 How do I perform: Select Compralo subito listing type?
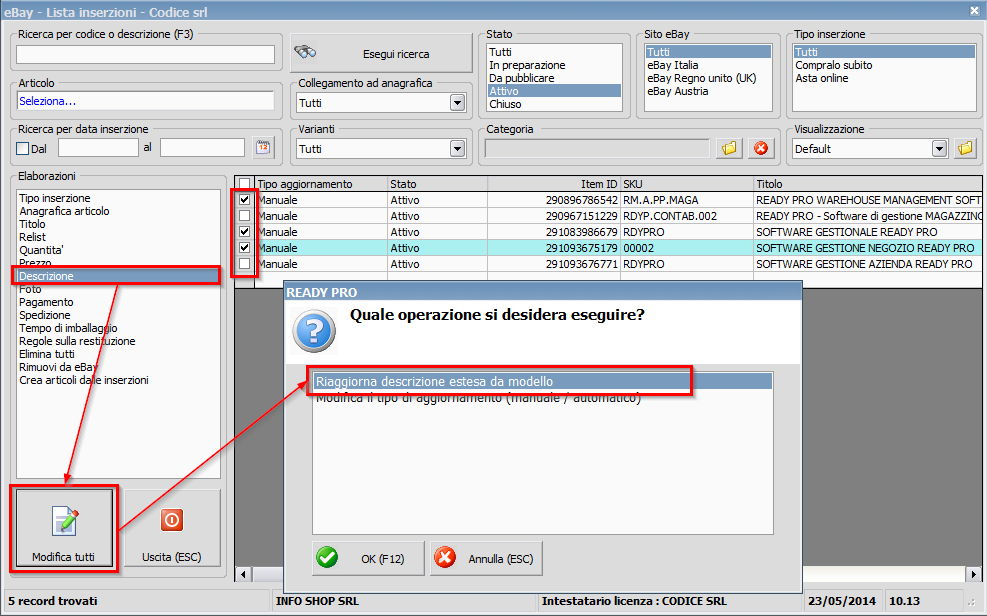point(884,65)
